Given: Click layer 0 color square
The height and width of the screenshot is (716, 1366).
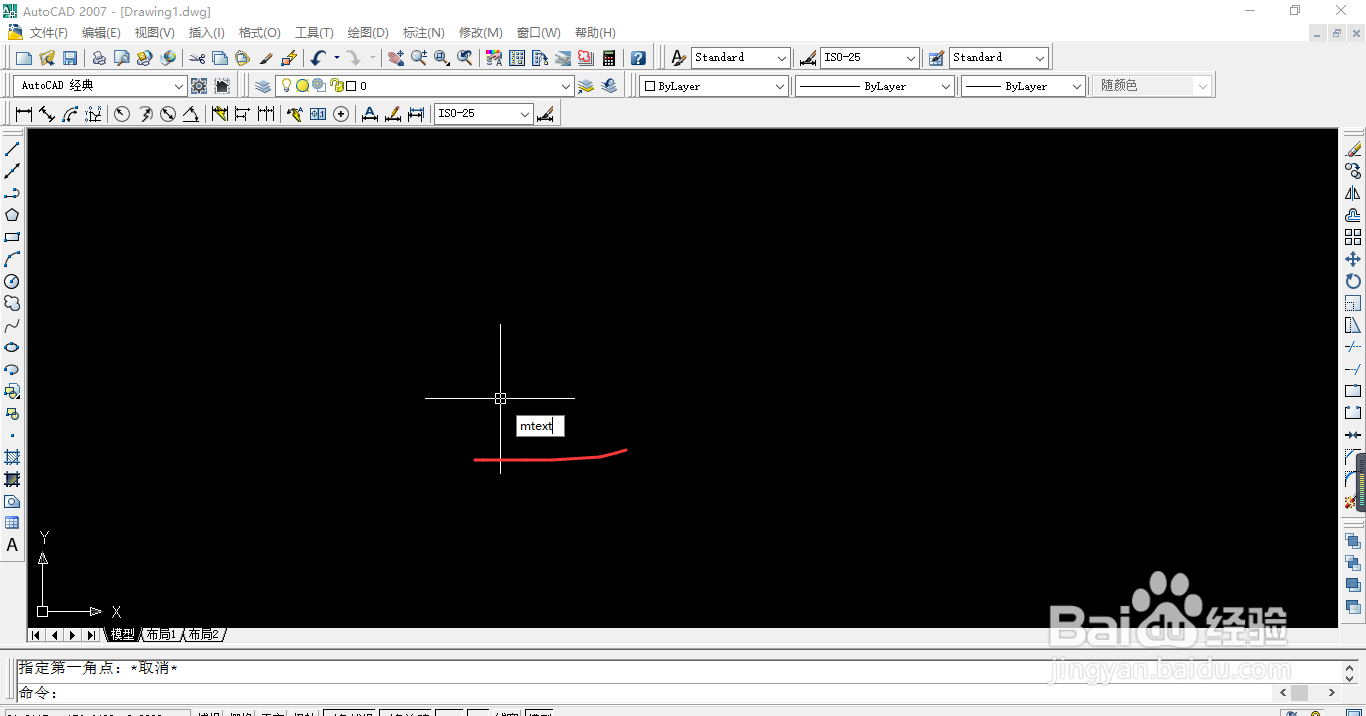Looking at the screenshot, I should [351, 86].
